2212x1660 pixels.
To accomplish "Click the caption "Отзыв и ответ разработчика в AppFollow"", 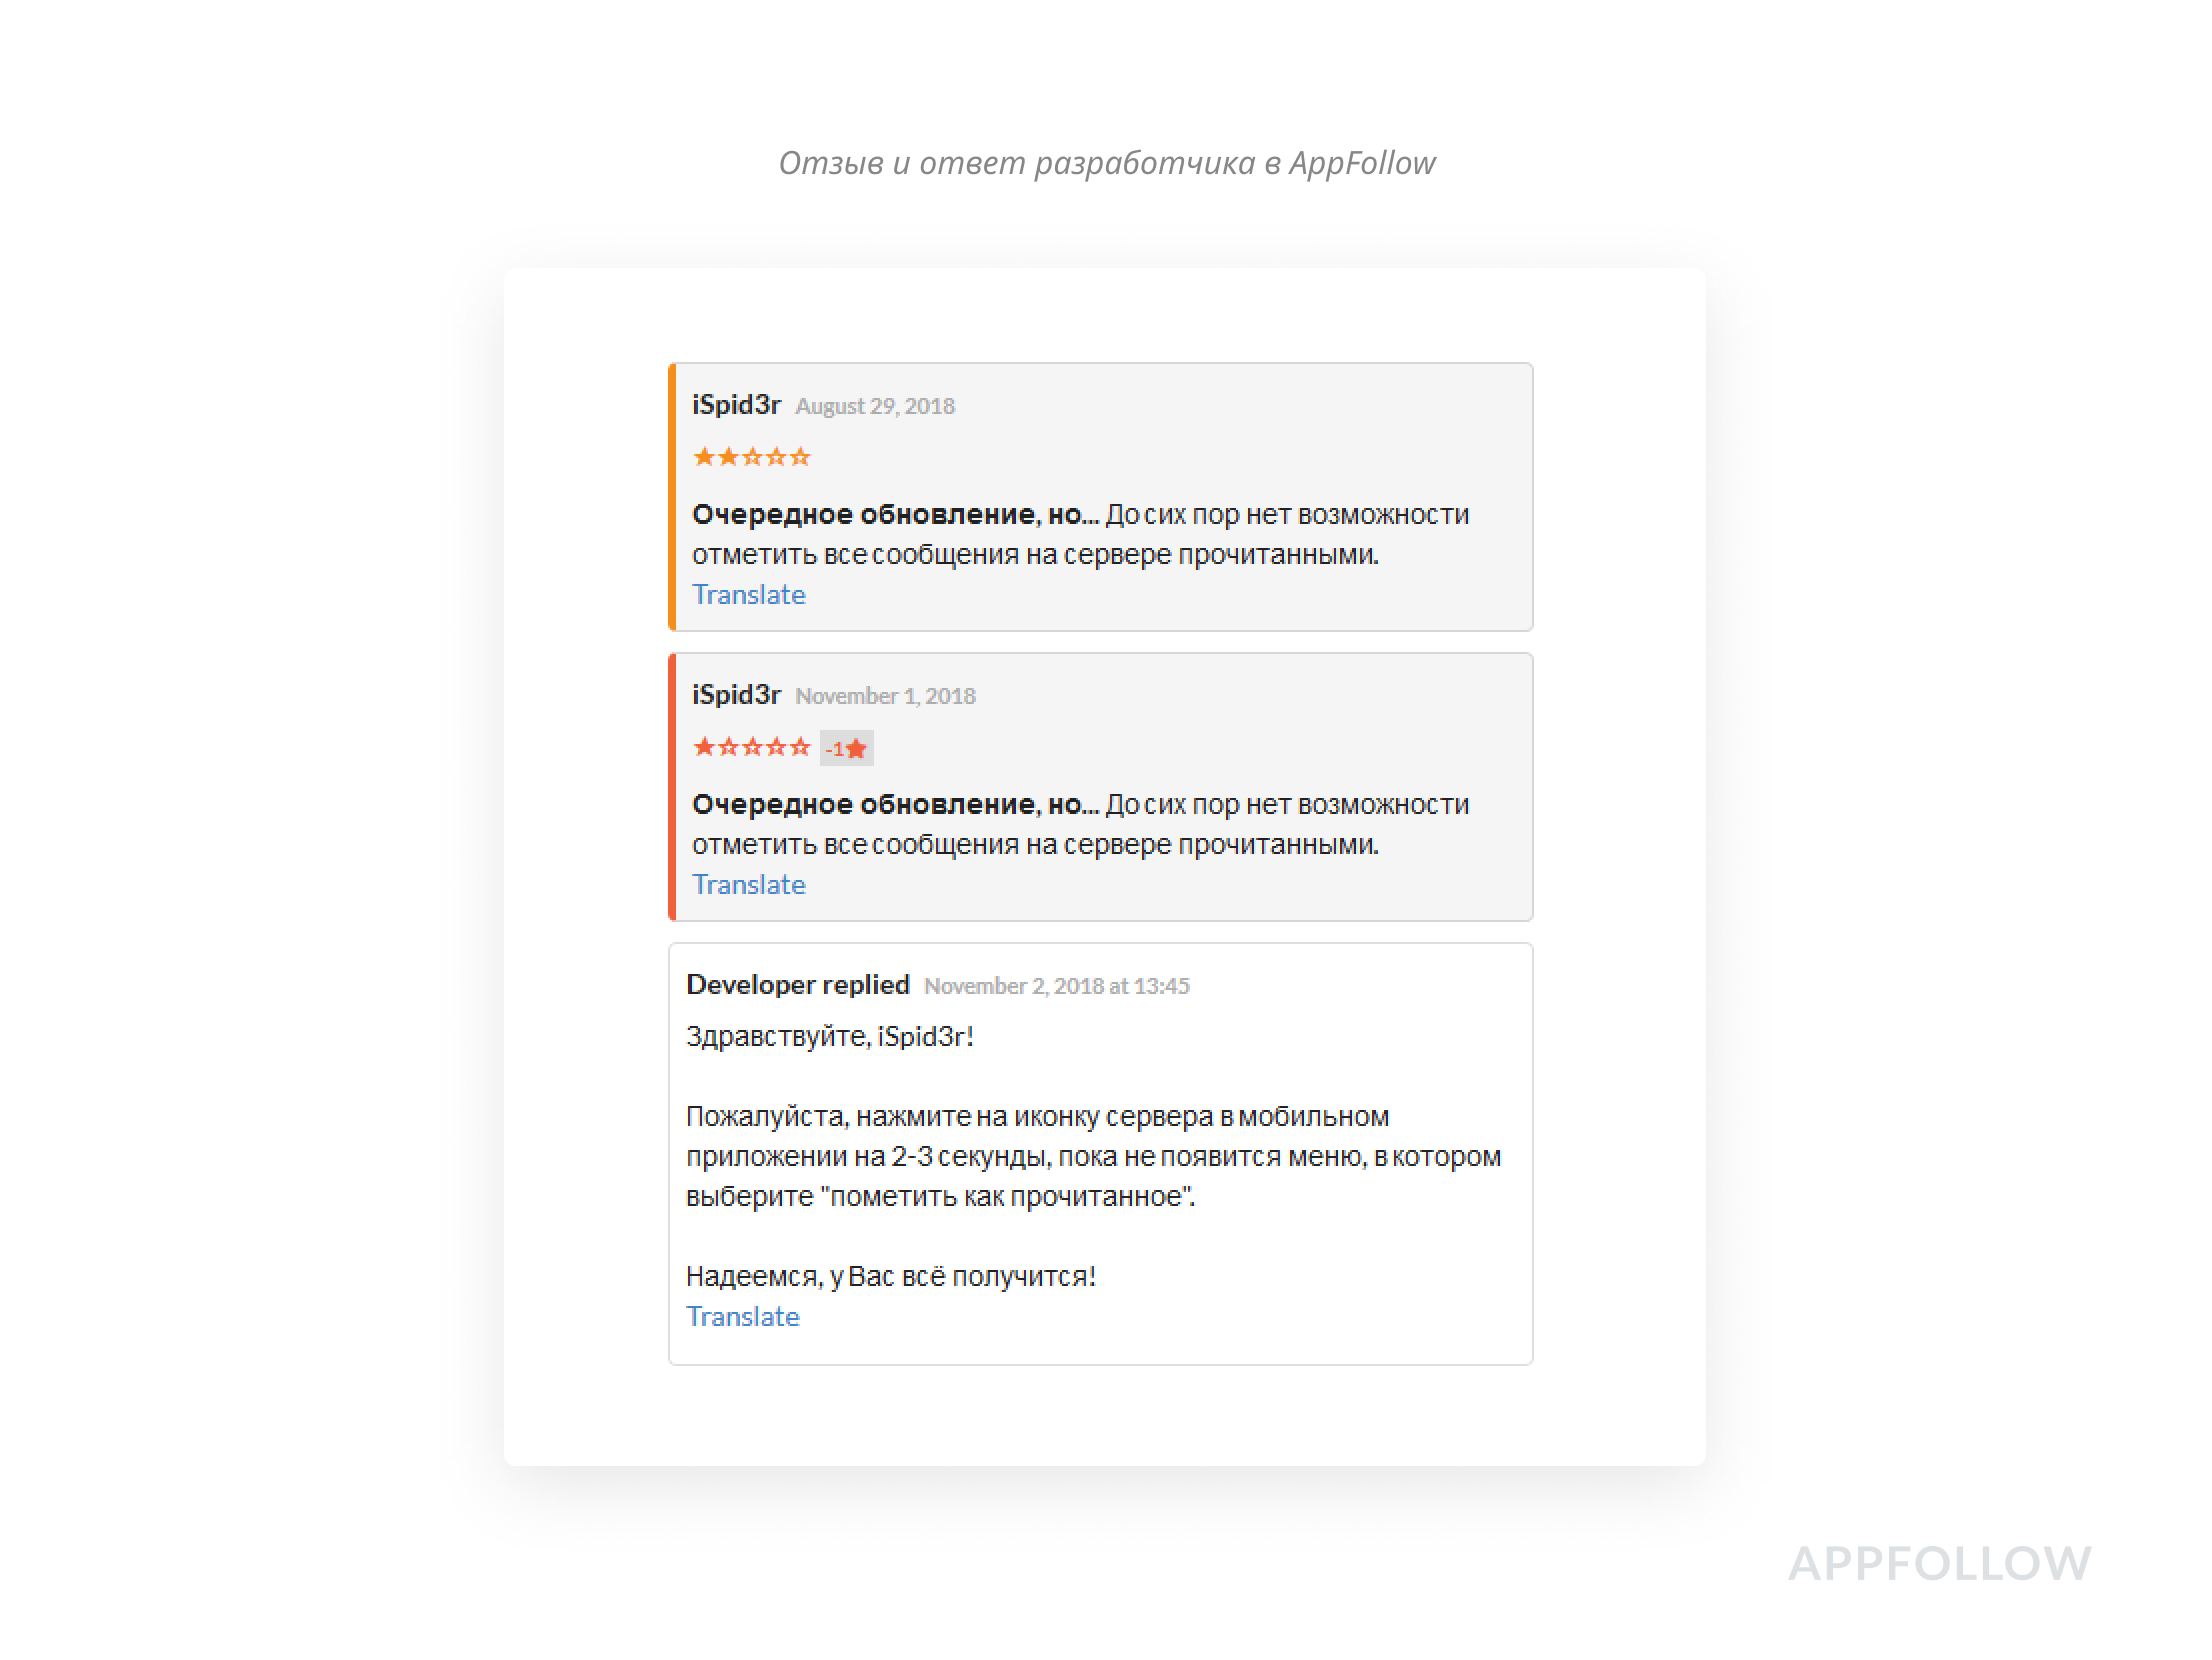I will [1106, 163].
